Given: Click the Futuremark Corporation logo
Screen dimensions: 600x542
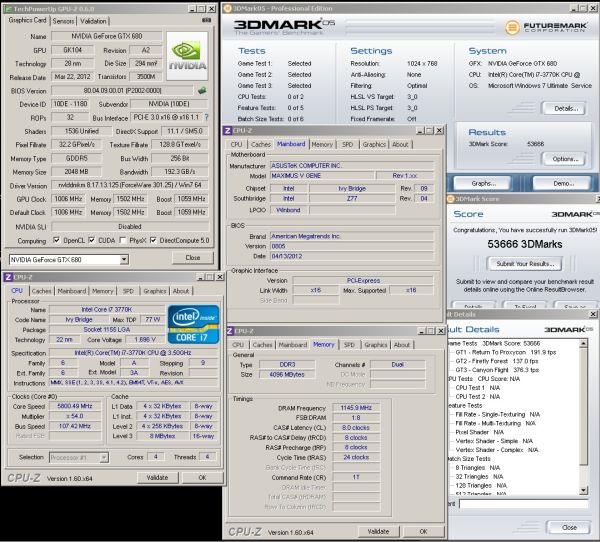Looking at the screenshot, I should click(546, 27).
